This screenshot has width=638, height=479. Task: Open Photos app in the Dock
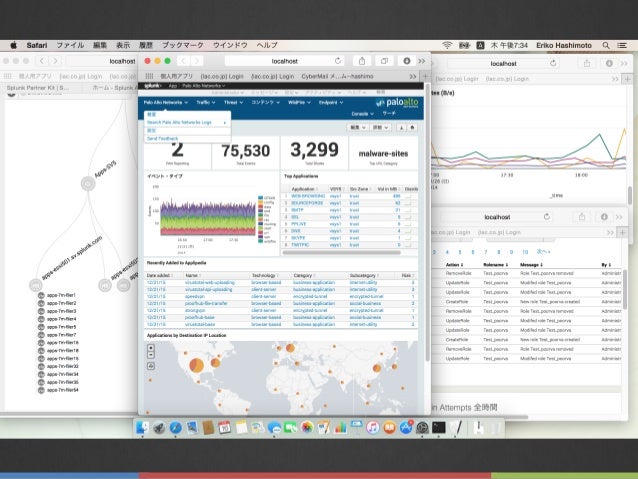pos(307,427)
